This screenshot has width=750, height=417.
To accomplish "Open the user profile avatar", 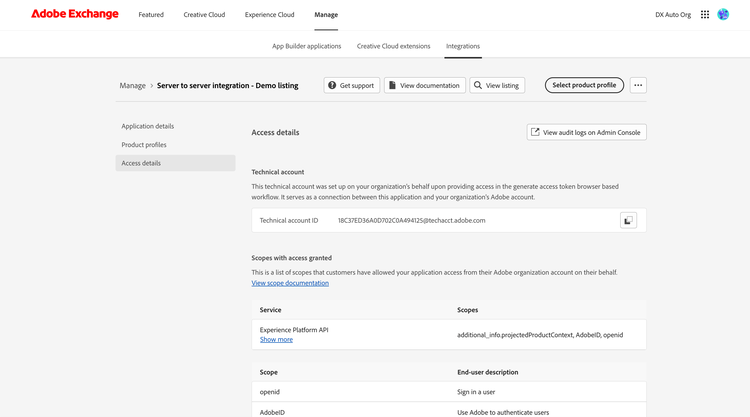I will click(x=723, y=14).
